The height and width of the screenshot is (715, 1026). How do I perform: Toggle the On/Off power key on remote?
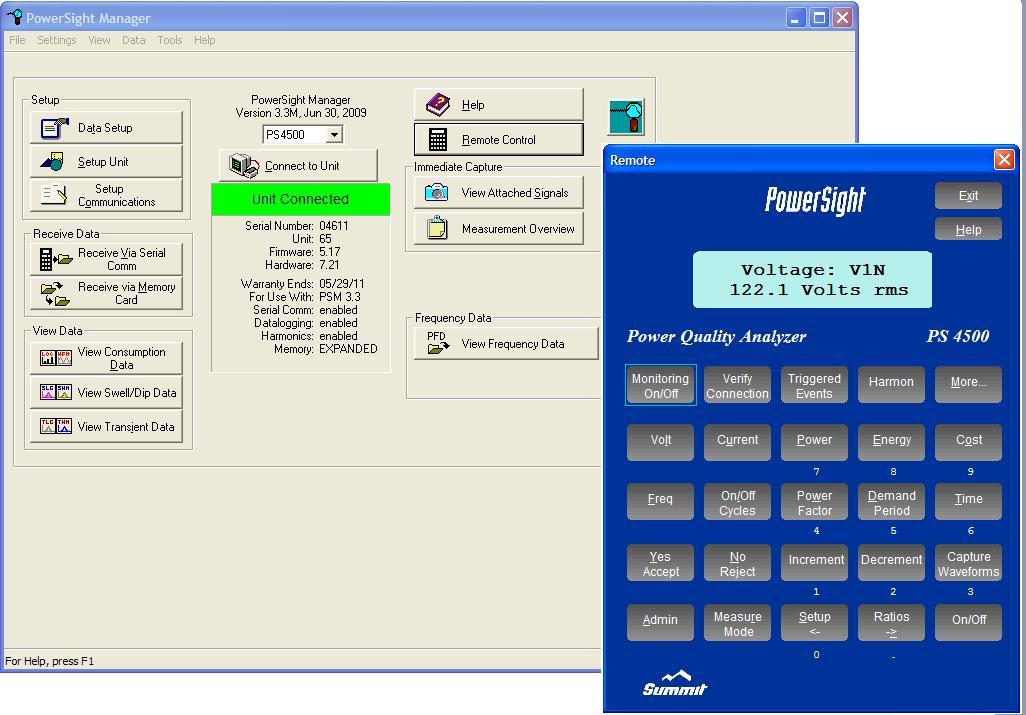[x=968, y=622]
